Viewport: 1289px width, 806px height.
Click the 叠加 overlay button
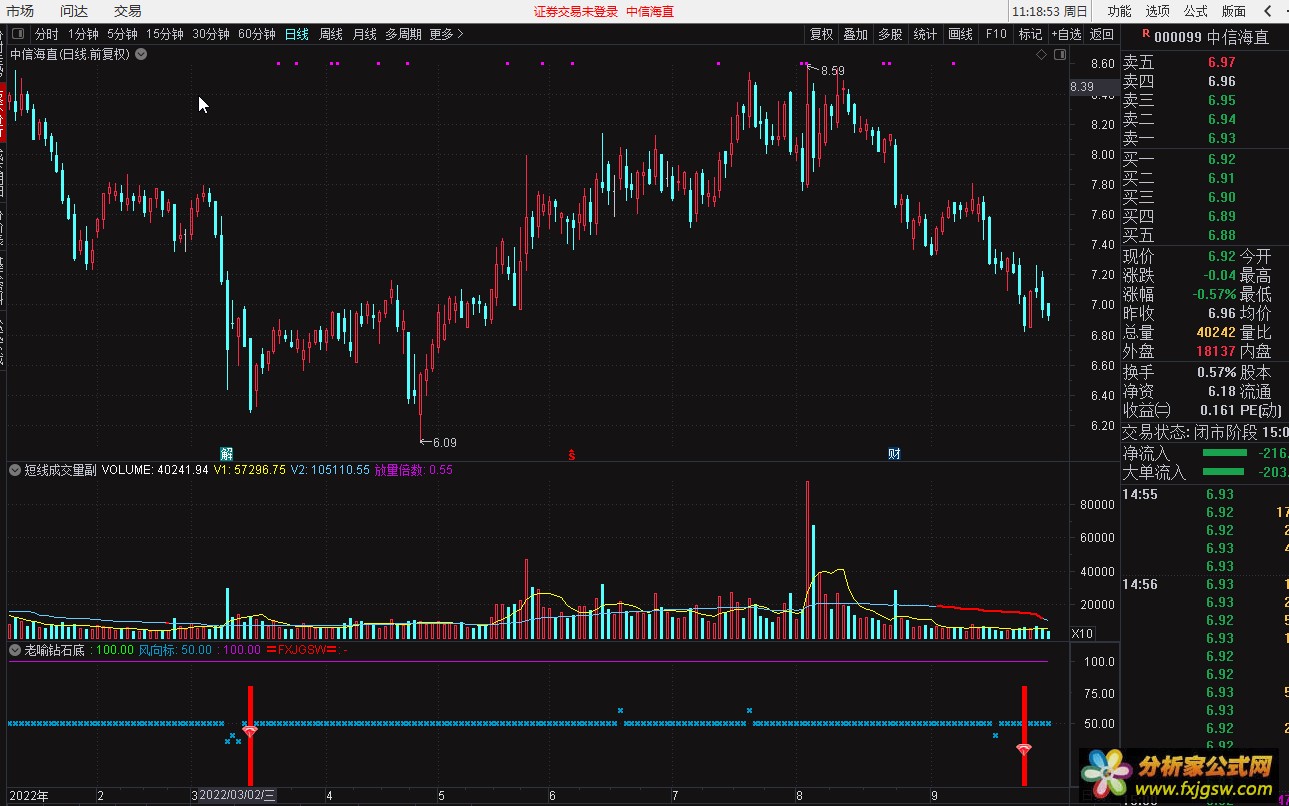pyautogui.click(x=856, y=34)
